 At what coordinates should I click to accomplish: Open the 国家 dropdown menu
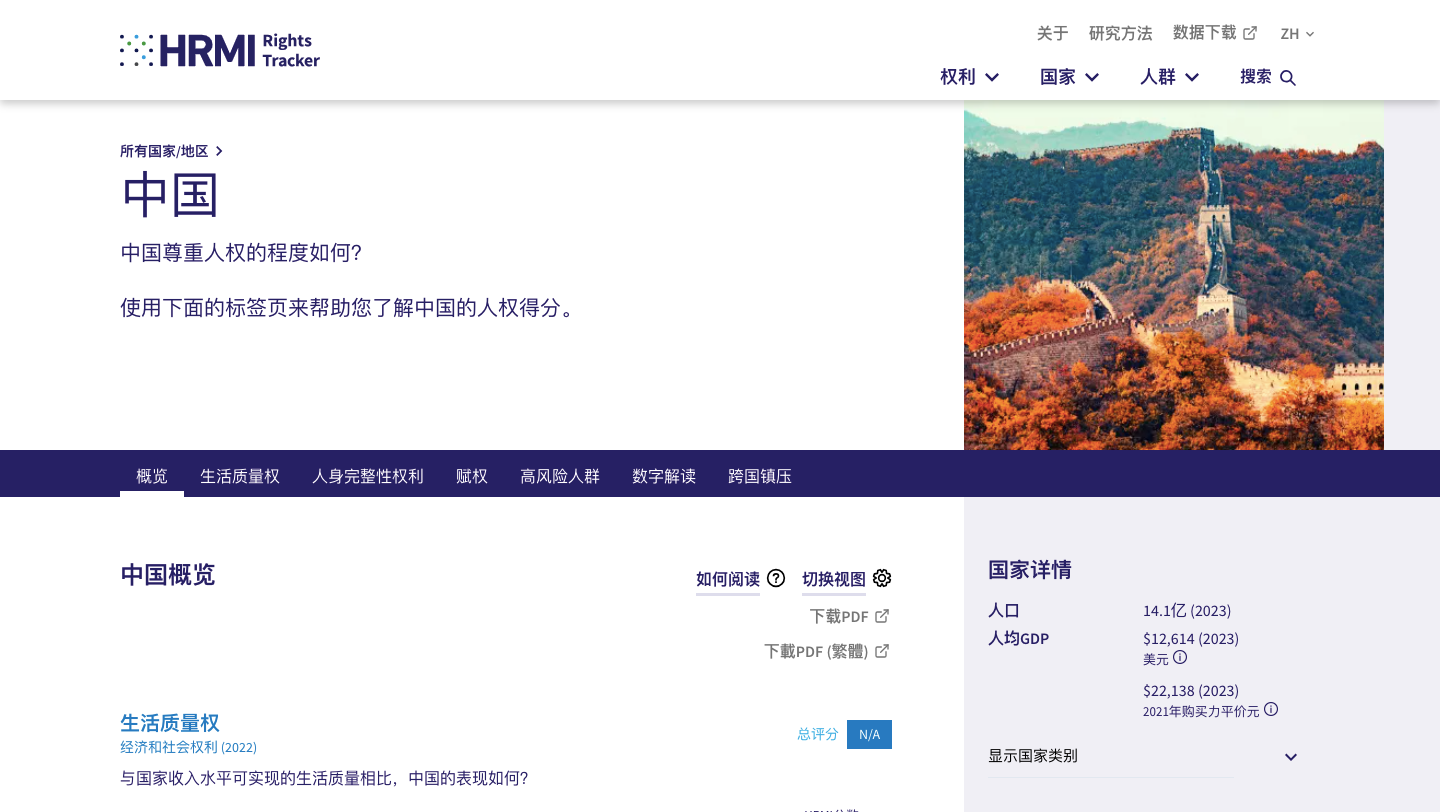click(1069, 77)
